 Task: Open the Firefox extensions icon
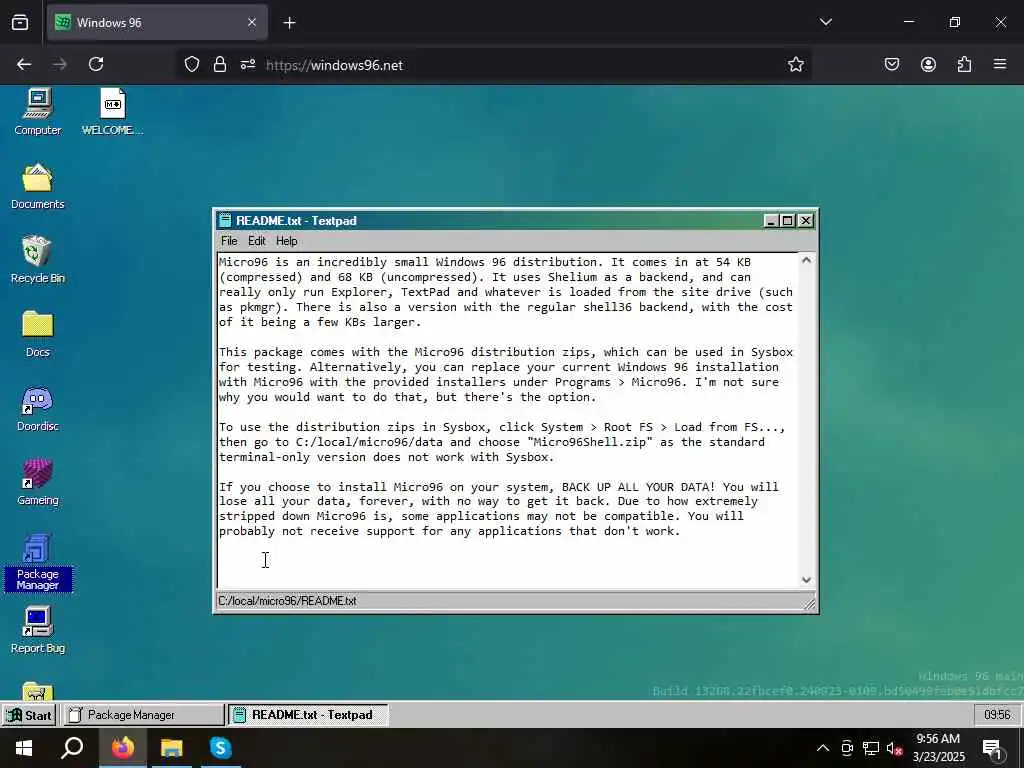click(964, 64)
